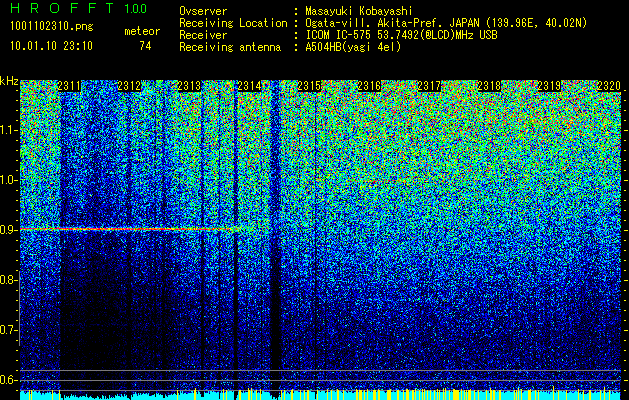Viewport: 629px width, 400px height.
Task: Click the kHz axis unit label
Action: (9, 81)
